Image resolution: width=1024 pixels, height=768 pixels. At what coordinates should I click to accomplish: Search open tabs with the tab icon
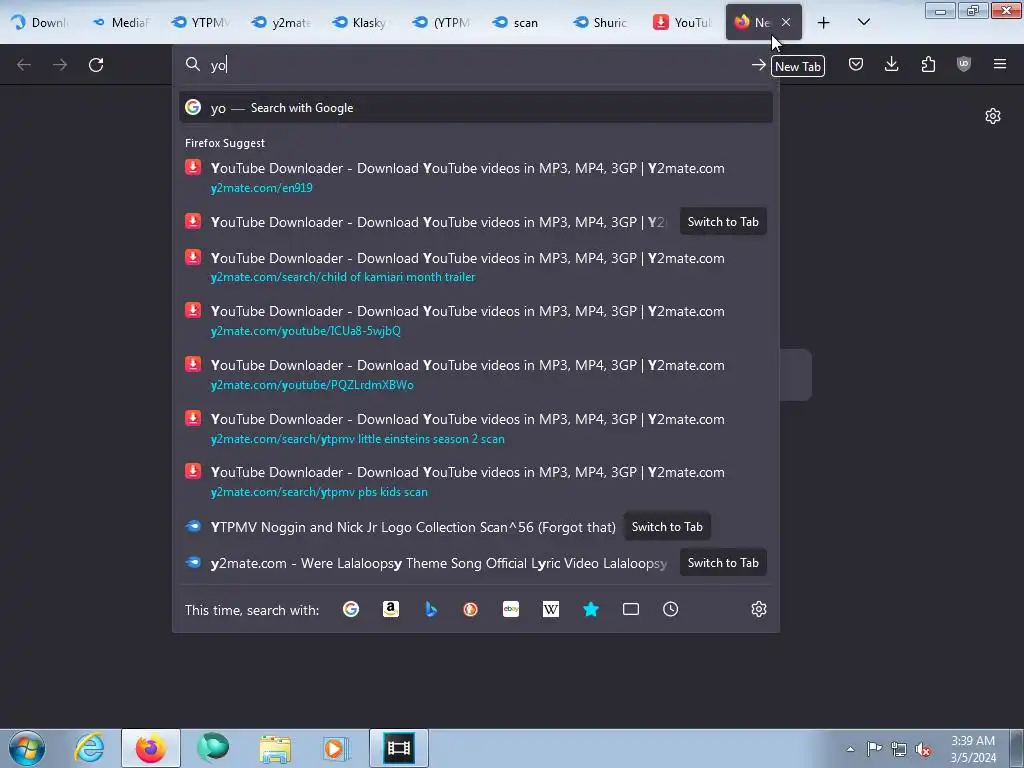click(x=631, y=609)
